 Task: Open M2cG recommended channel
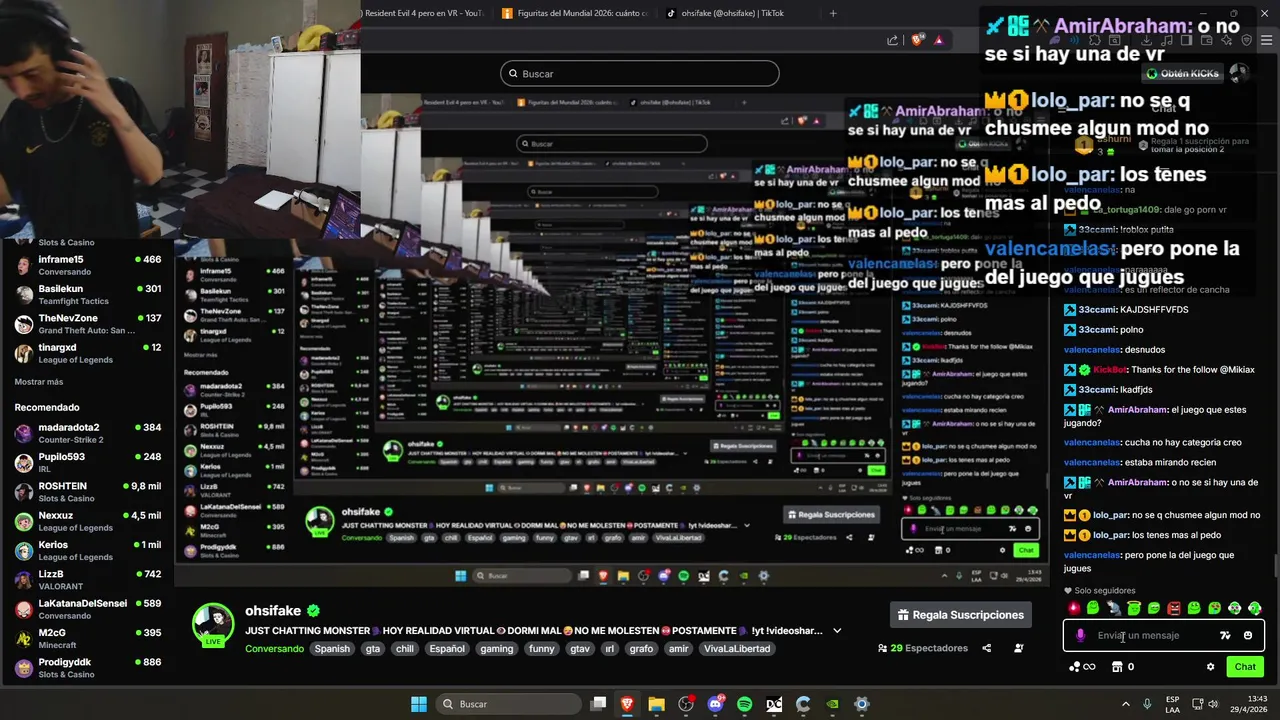[x=88, y=639]
